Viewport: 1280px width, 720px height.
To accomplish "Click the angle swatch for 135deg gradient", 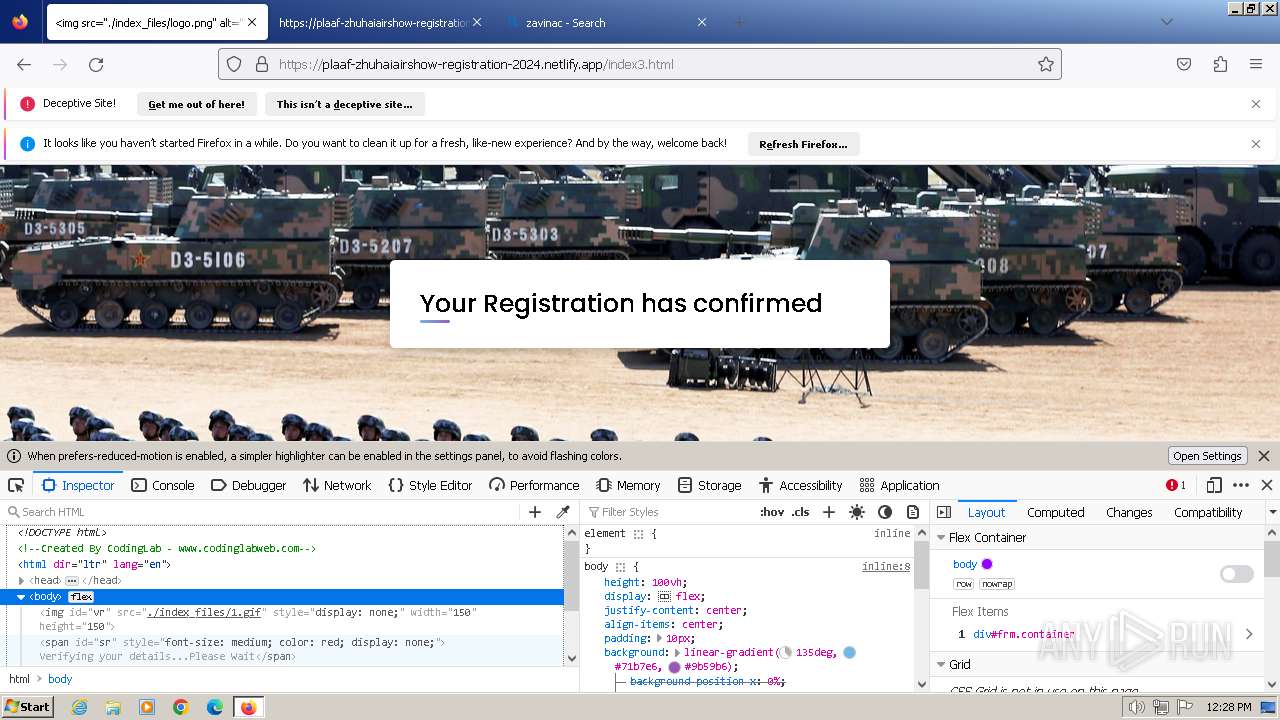I will coord(785,652).
